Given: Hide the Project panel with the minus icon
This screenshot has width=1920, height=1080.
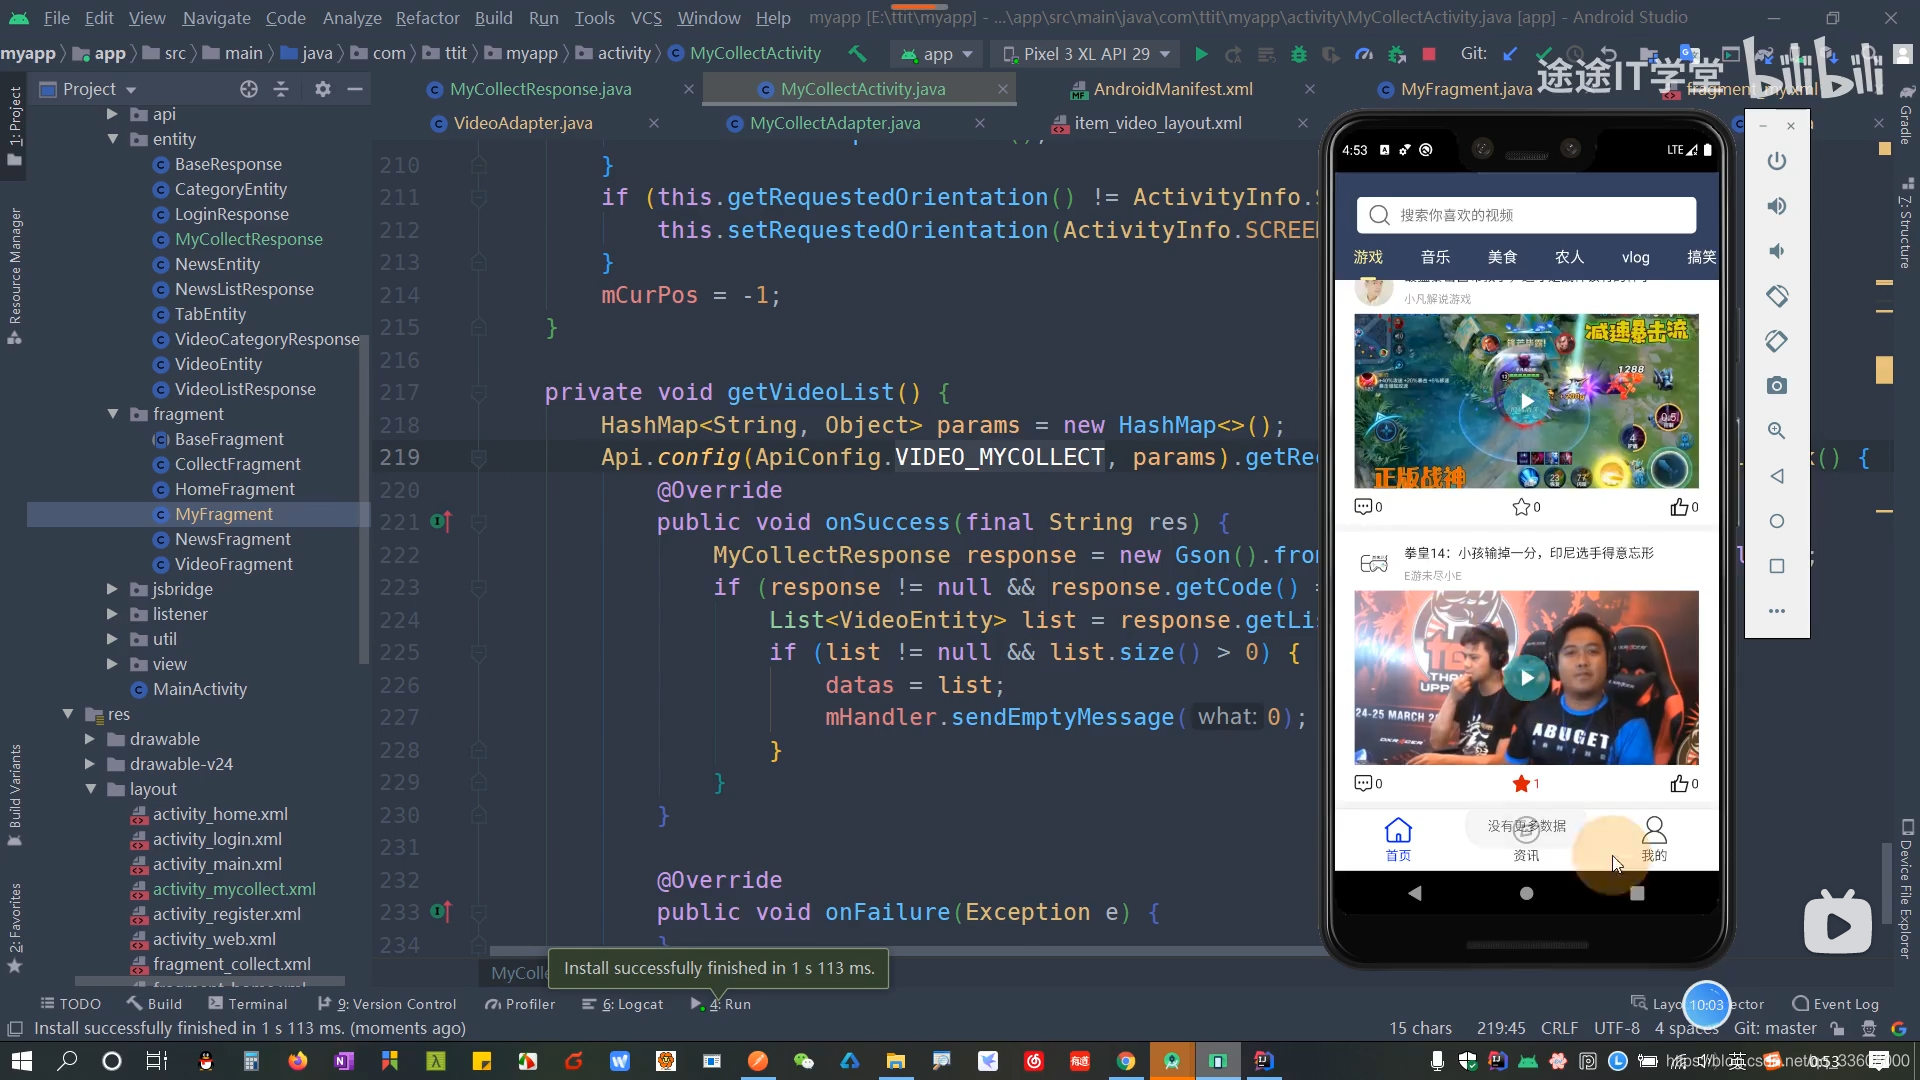Looking at the screenshot, I should tap(354, 89).
